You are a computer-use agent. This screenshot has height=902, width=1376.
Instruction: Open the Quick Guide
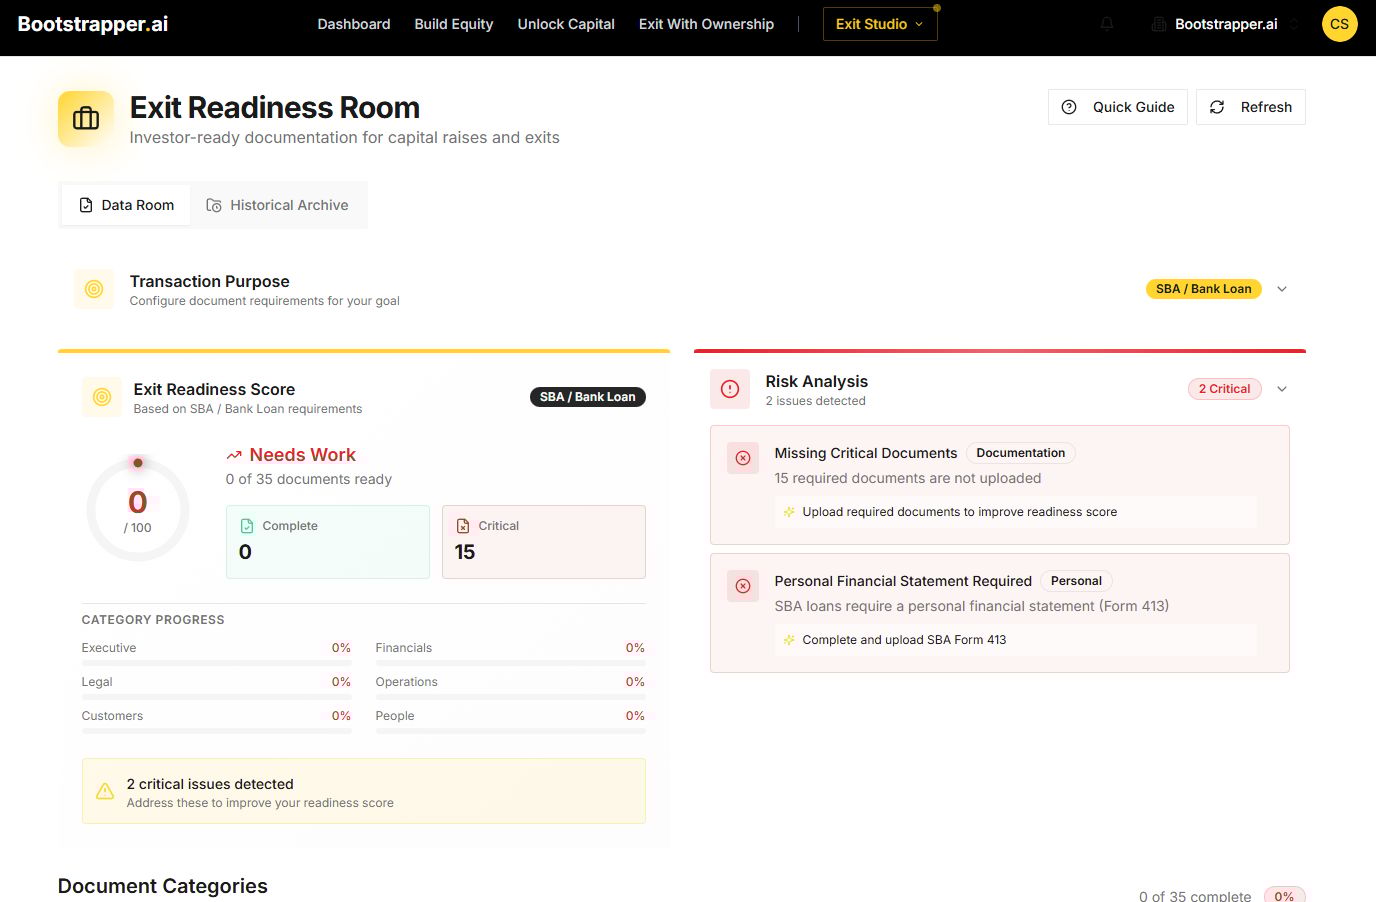[1118, 107]
